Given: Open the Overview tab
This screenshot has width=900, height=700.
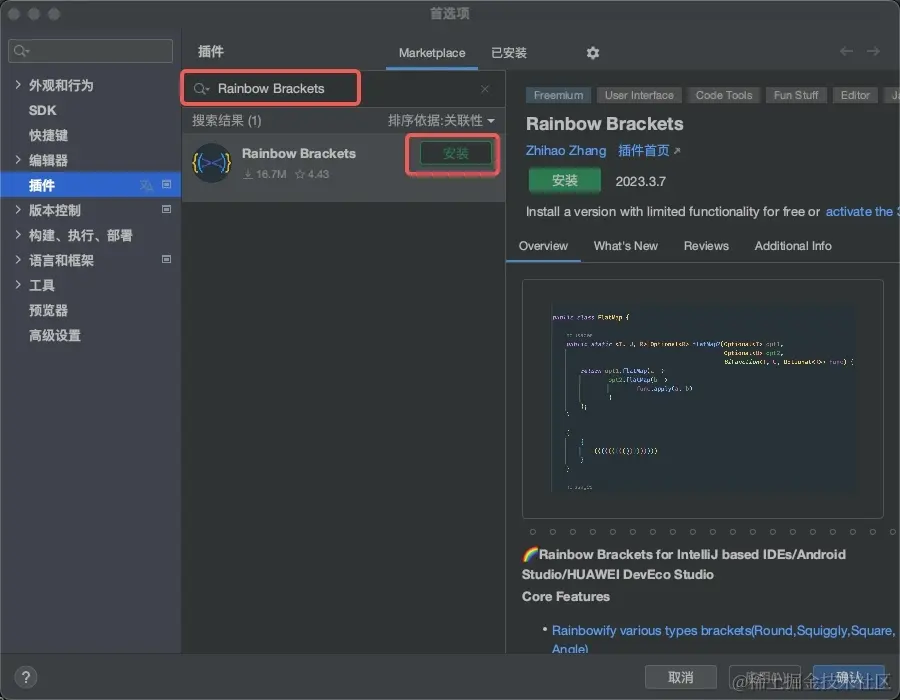Looking at the screenshot, I should (x=543, y=246).
